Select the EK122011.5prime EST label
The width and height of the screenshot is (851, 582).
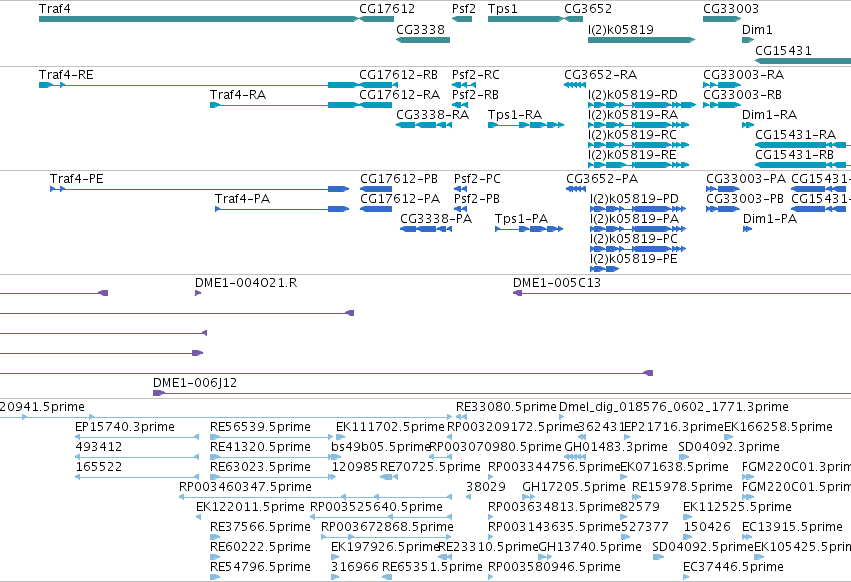click(250, 507)
